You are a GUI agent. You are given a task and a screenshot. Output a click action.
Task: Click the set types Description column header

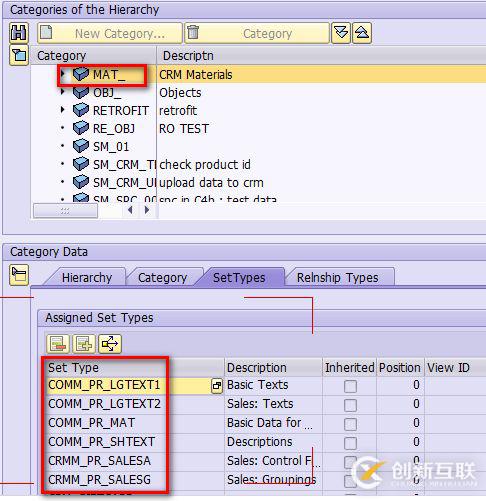(273, 368)
